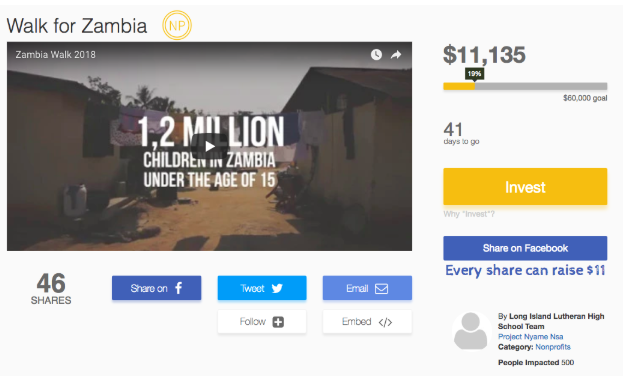
Task: Click the Embed code brackets icon
Action: point(385,322)
